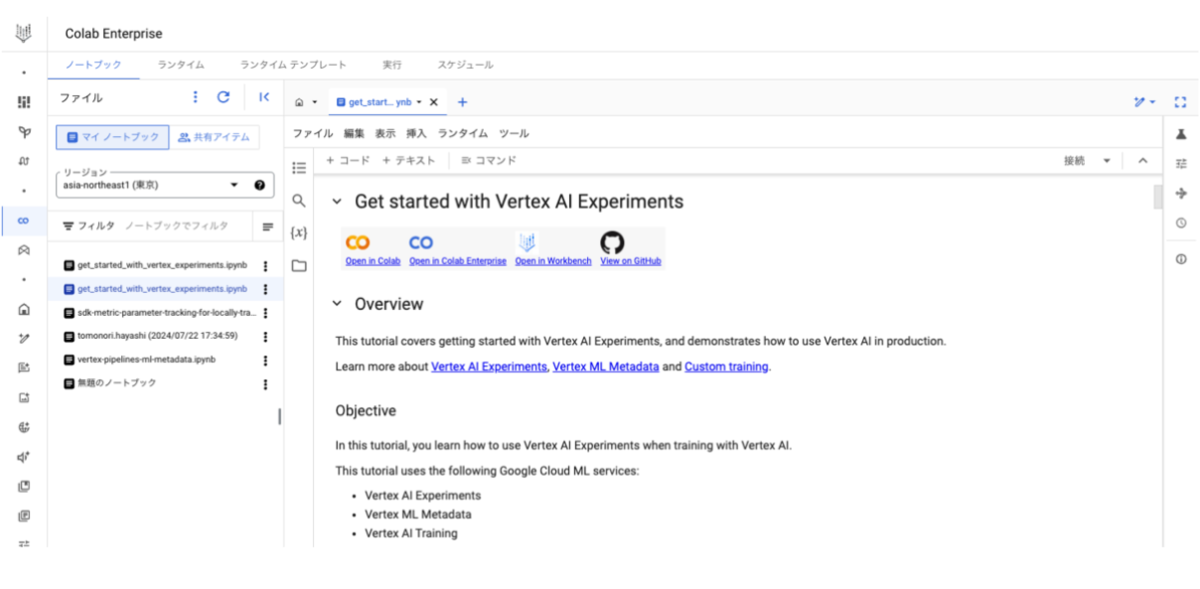Open the home tab icon
Image resolution: width=1200 pixels, height=589 pixels.
tap(299, 102)
